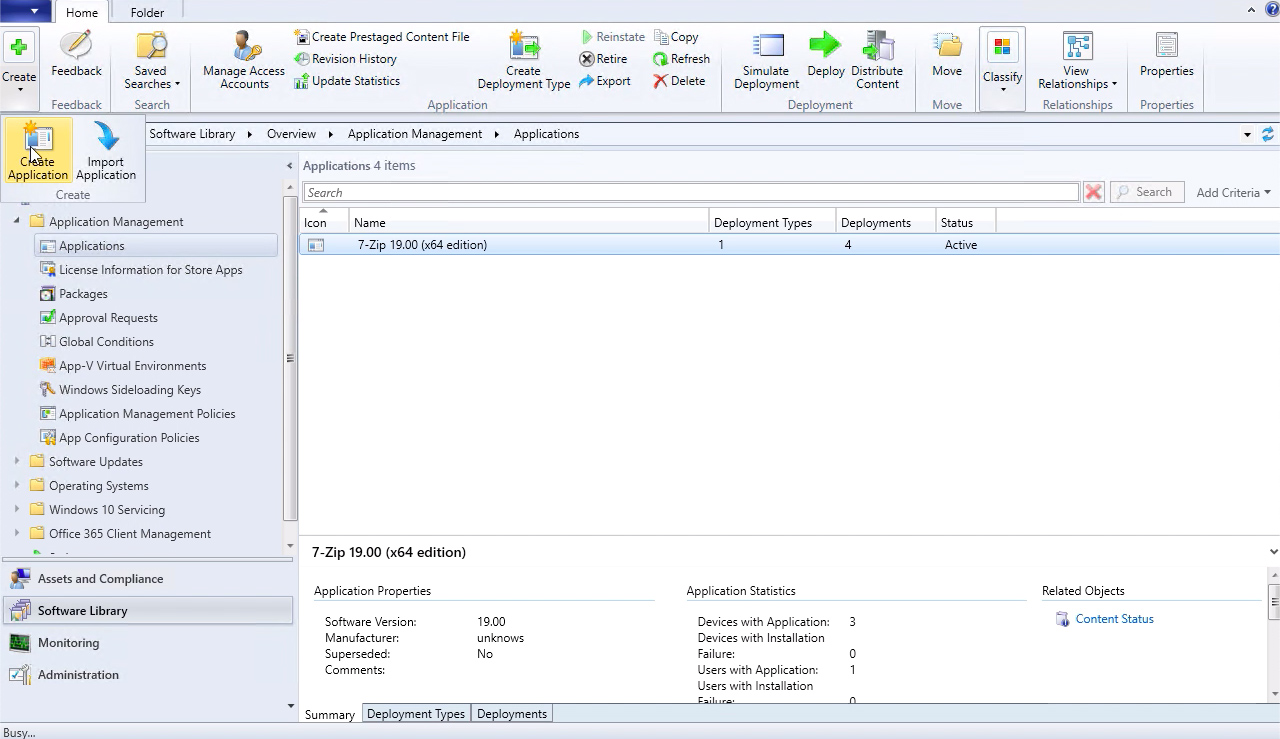Select the Global Conditions node
1280x739 pixels.
pos(96,342)
